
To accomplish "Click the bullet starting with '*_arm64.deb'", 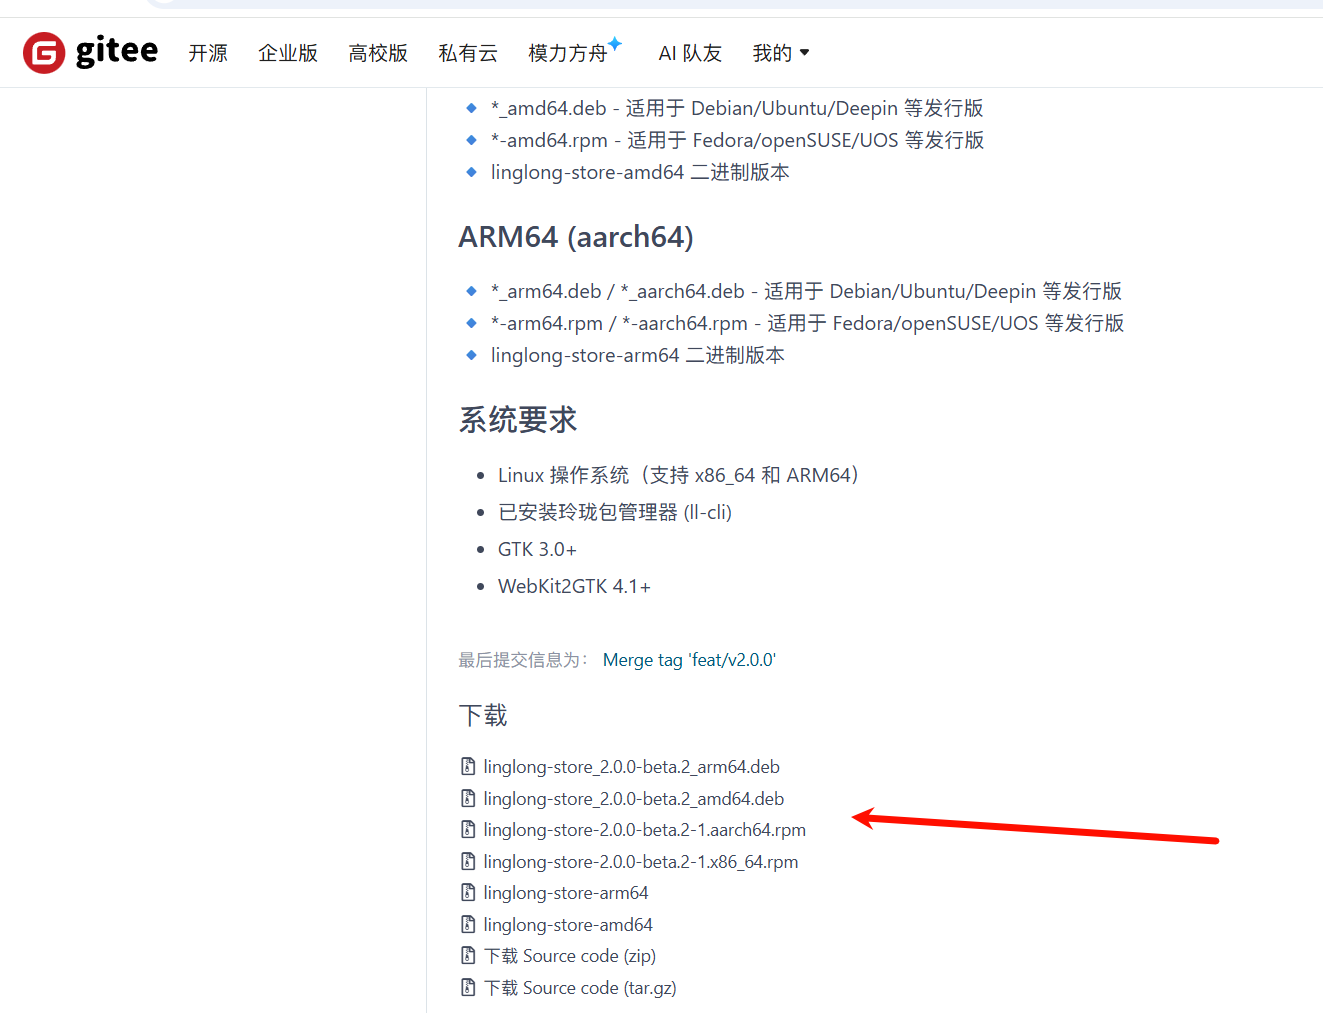I will pos(806,292).
